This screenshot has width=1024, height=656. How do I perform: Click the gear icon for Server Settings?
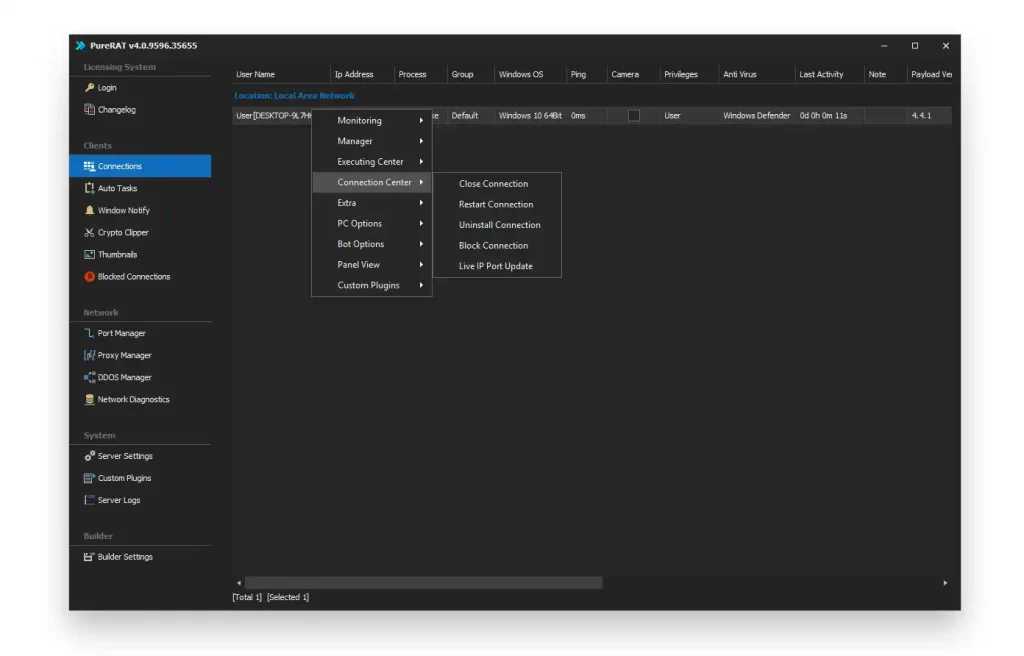click(89, 457)
